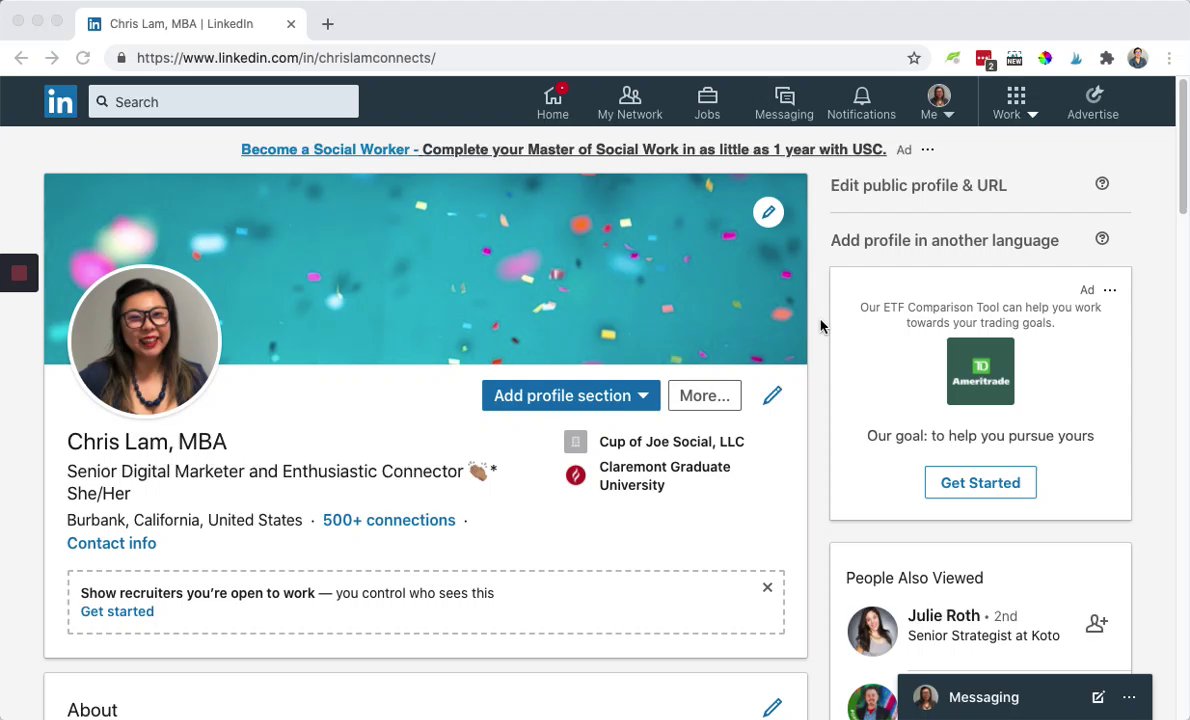Viewport: 1190px width, 720px height.
Task: Open Messaging bar more options
Action: 1129,697
